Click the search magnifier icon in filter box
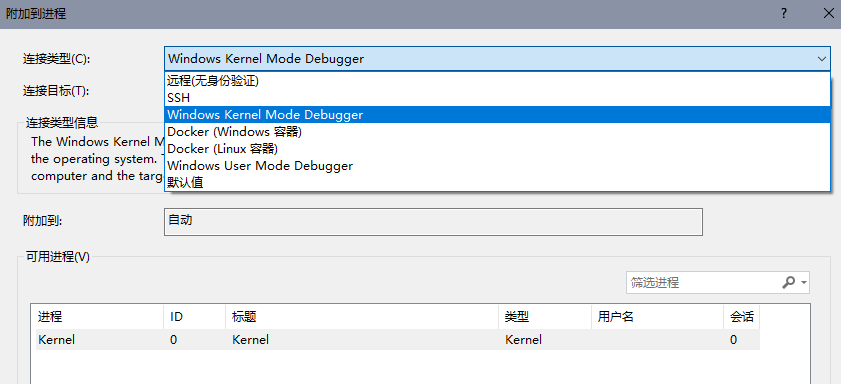 click(x=788, y=283)
